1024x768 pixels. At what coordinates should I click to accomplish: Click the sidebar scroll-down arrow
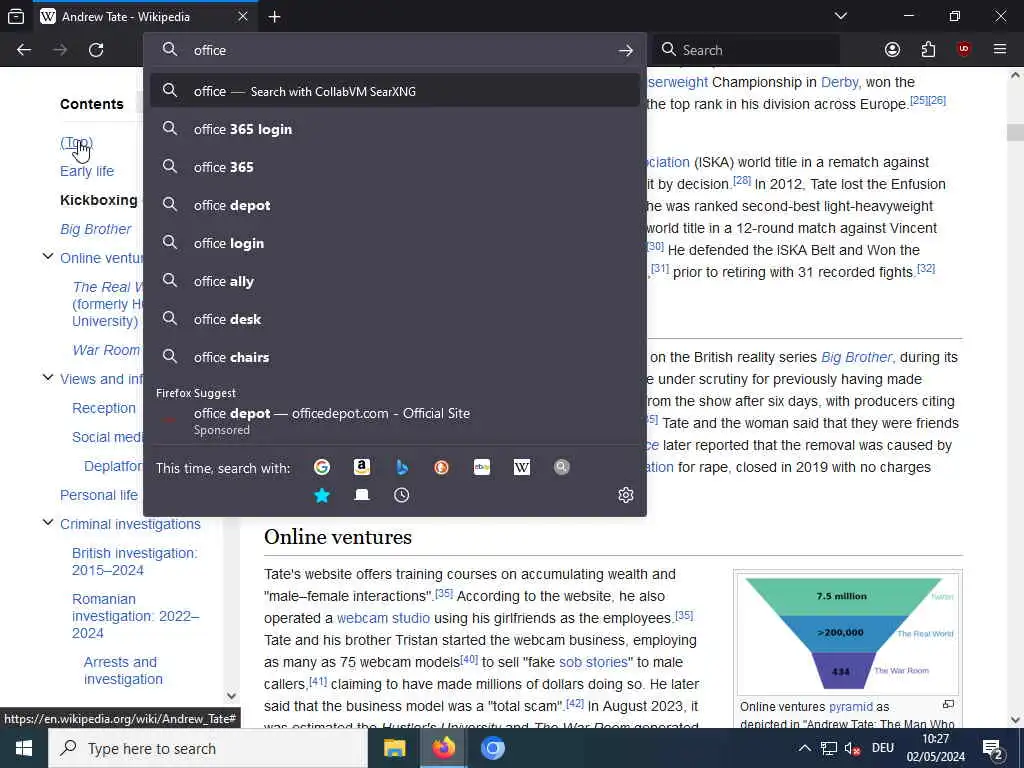pyautogui.click(x=231, y=696)
